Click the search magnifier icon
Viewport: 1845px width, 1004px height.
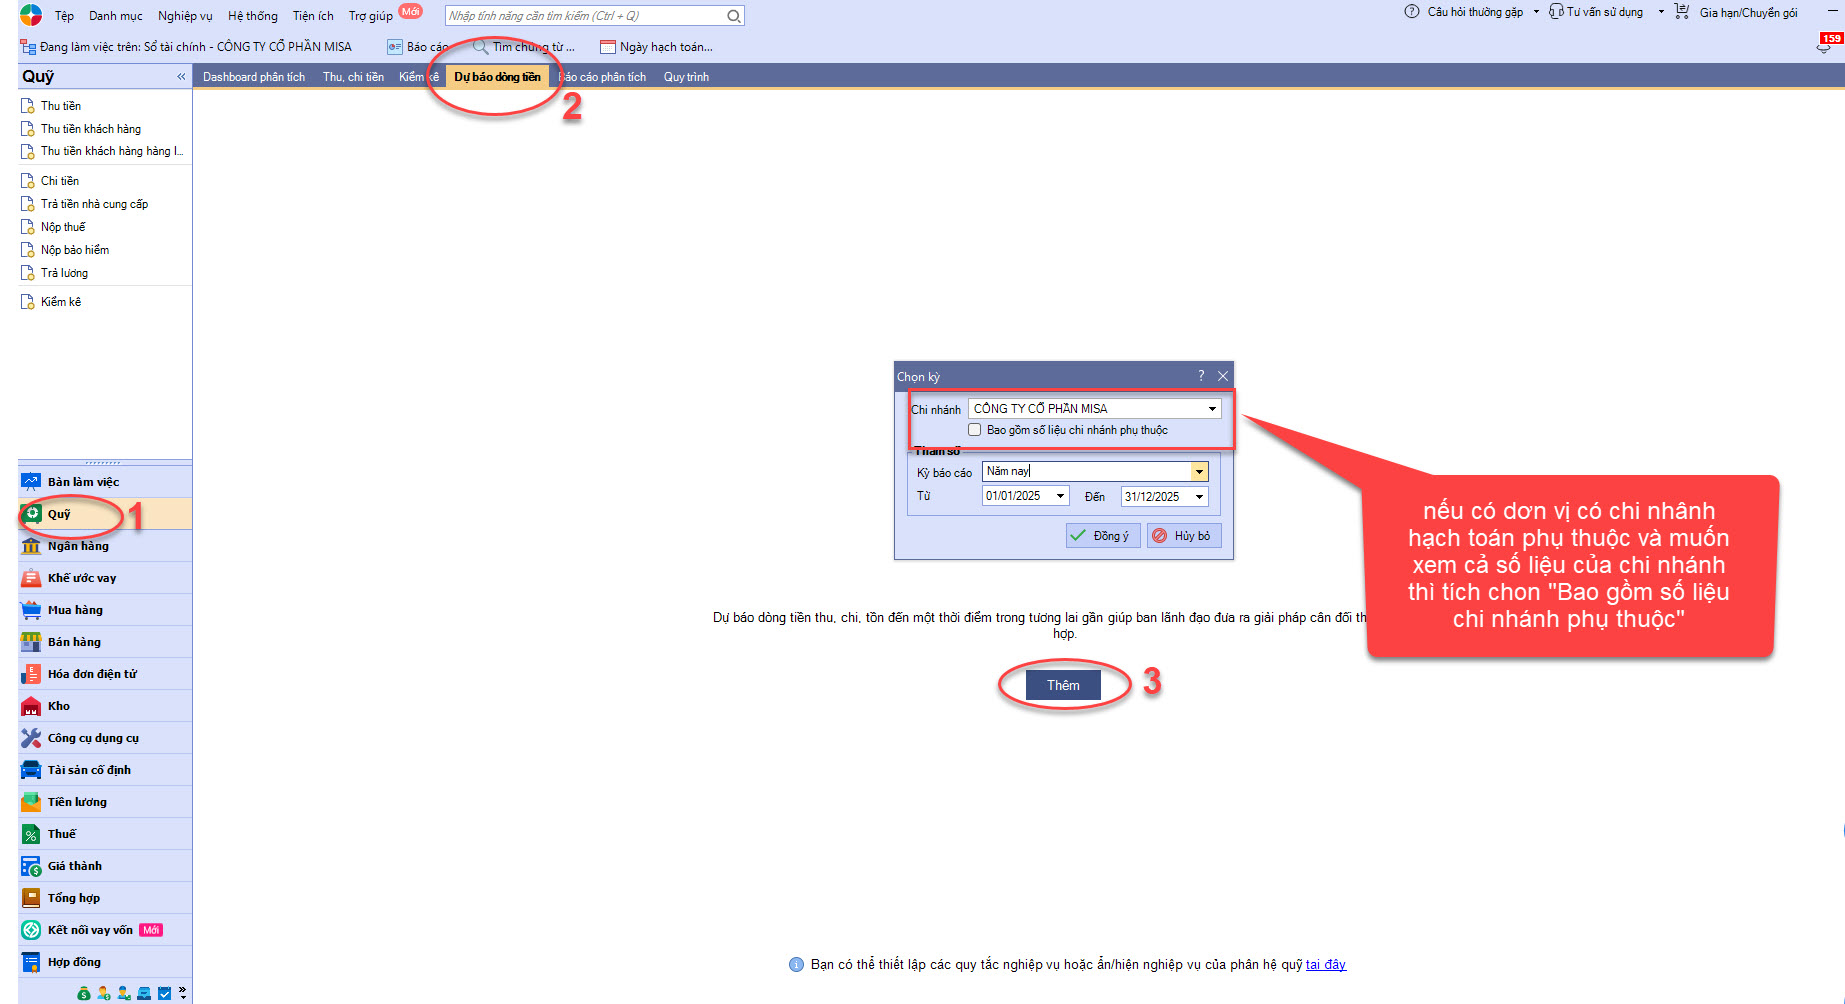tap(733, 16)
